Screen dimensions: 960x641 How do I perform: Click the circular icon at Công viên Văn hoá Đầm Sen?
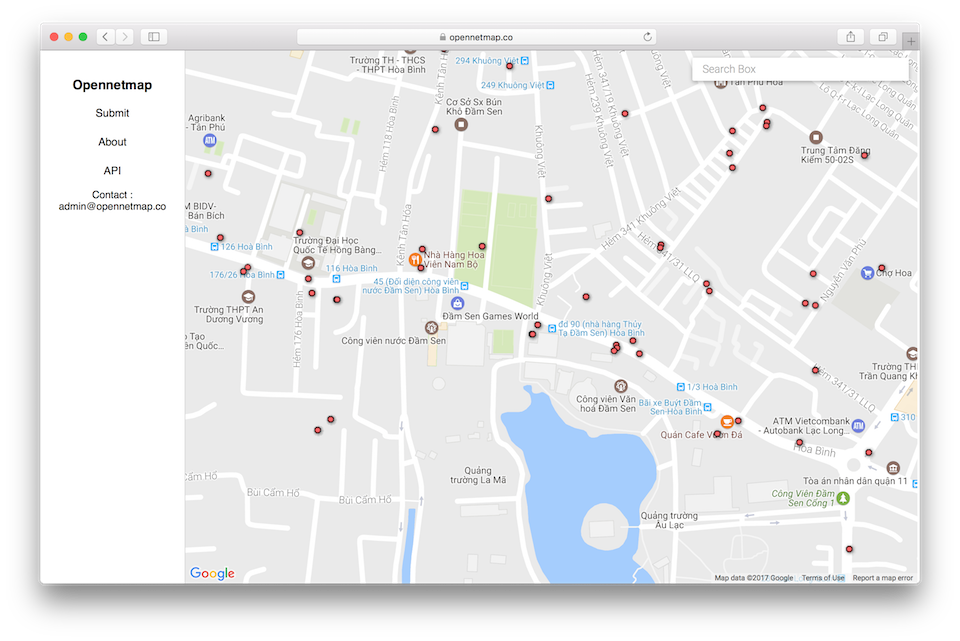(x=620, y=386)
